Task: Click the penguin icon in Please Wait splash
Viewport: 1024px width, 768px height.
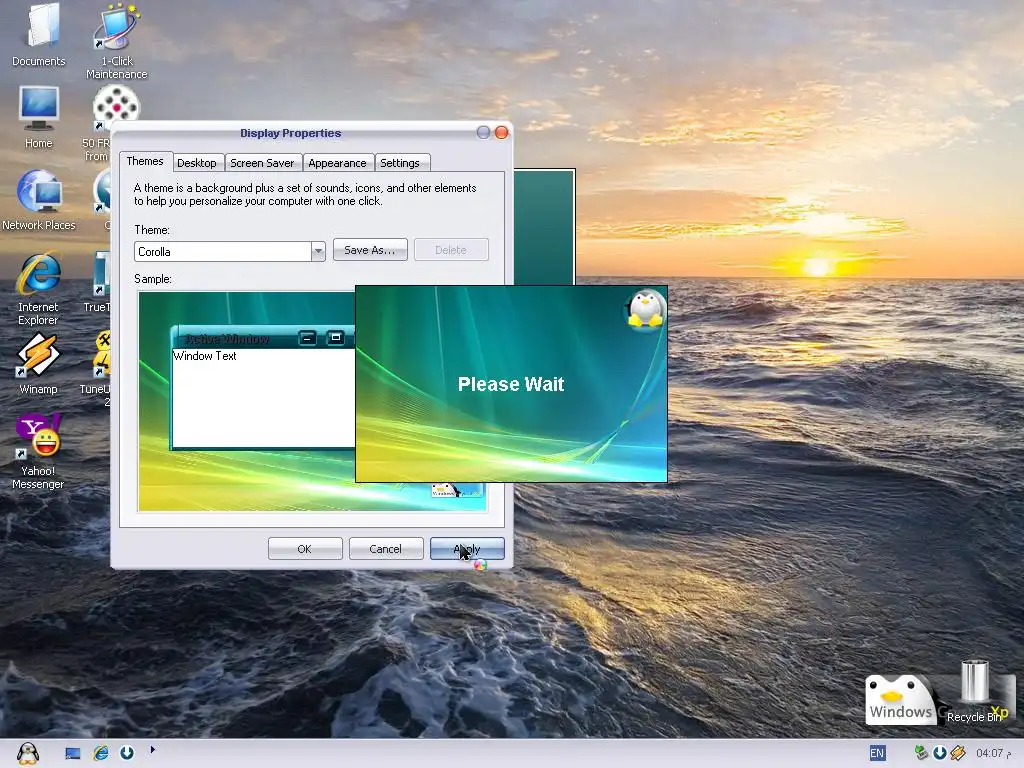Action: (x=646, y=310)
